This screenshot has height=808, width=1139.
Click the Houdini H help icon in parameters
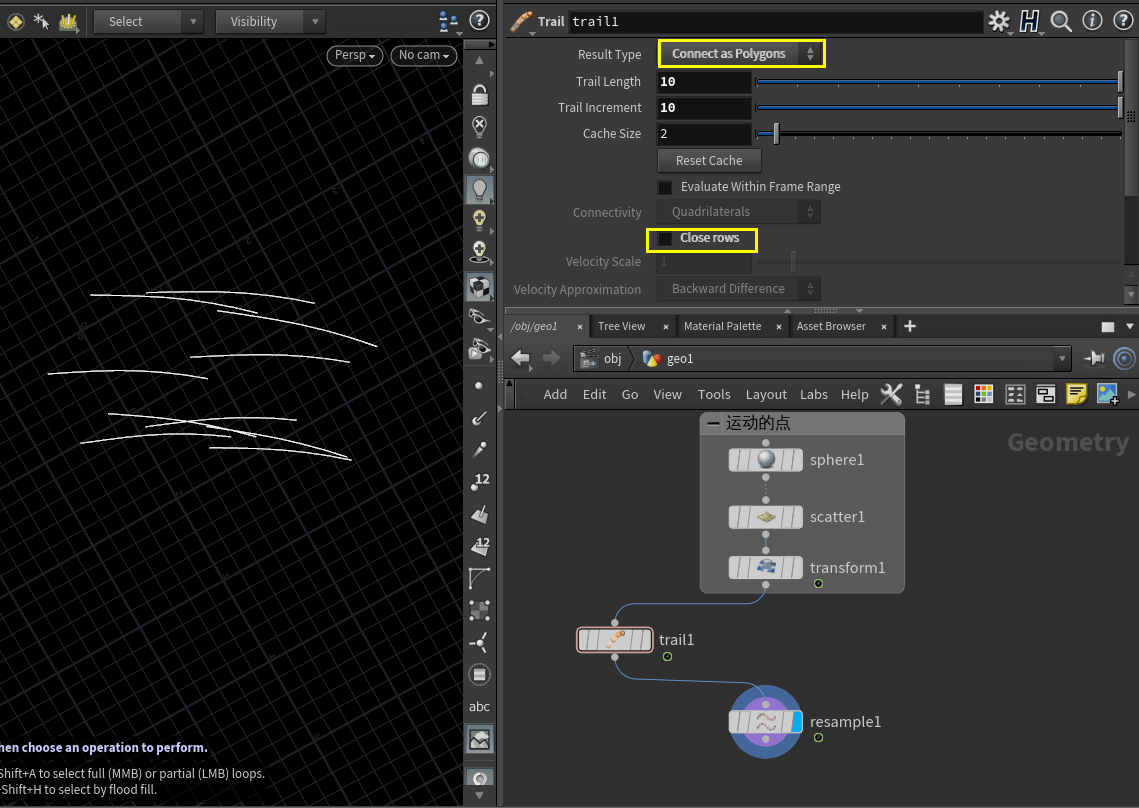[x=1029, y=22]
